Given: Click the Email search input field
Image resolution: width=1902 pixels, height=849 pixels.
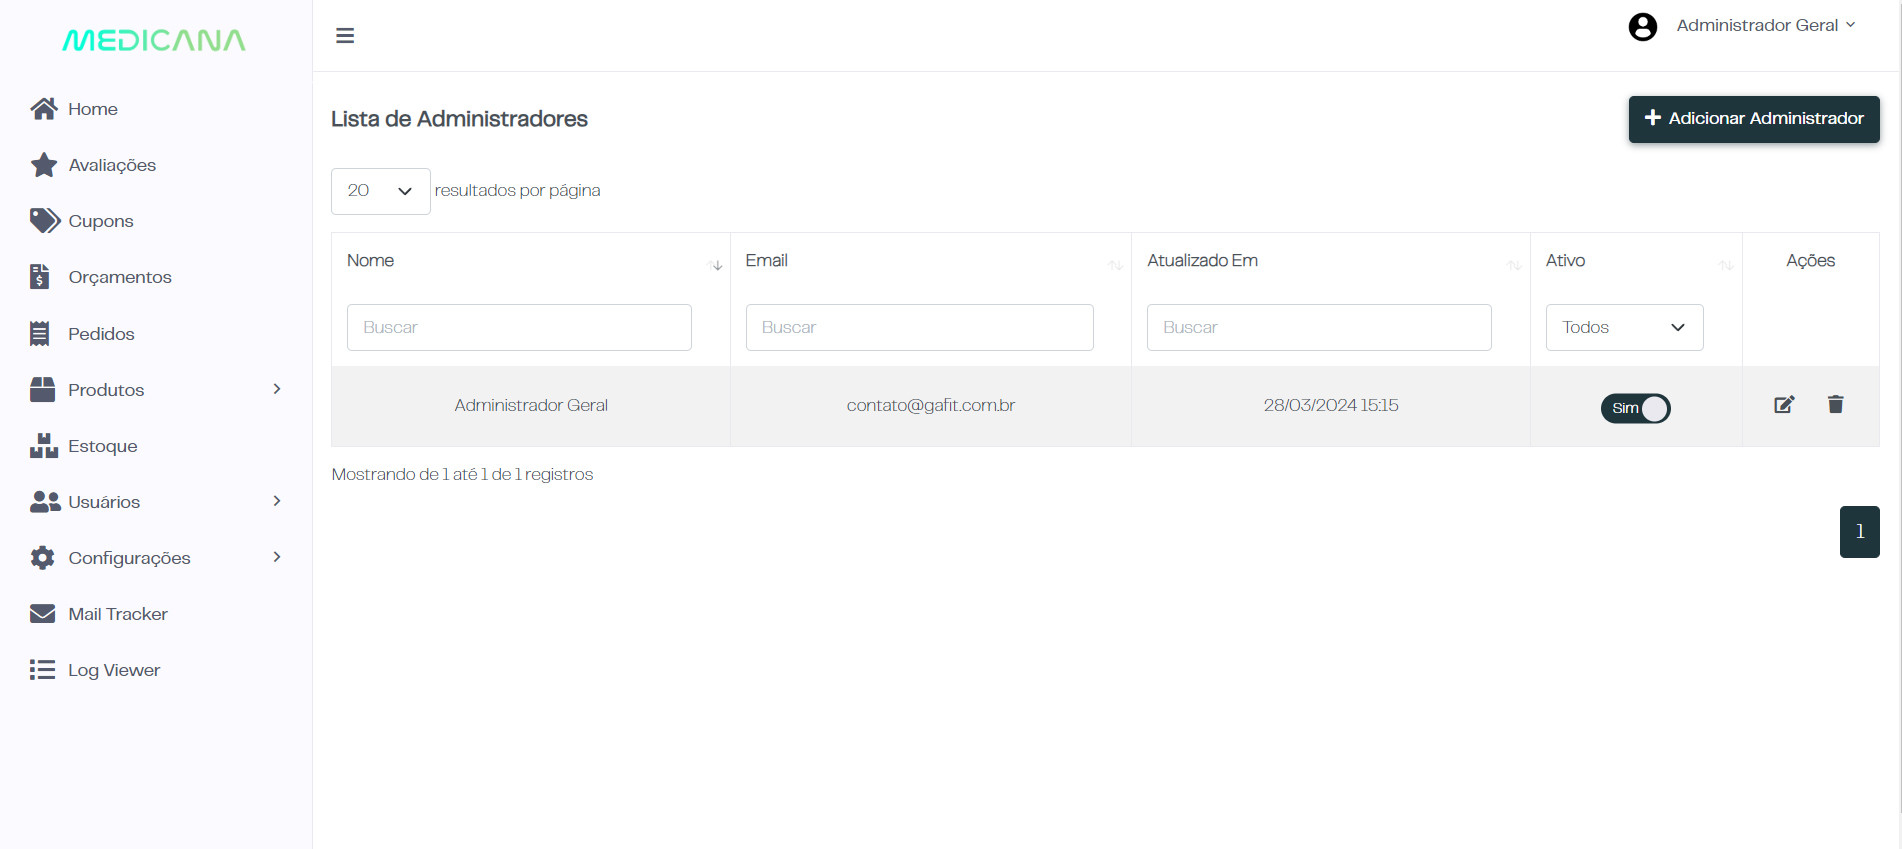Looking at the screenshot, I should tap(919, 328).
